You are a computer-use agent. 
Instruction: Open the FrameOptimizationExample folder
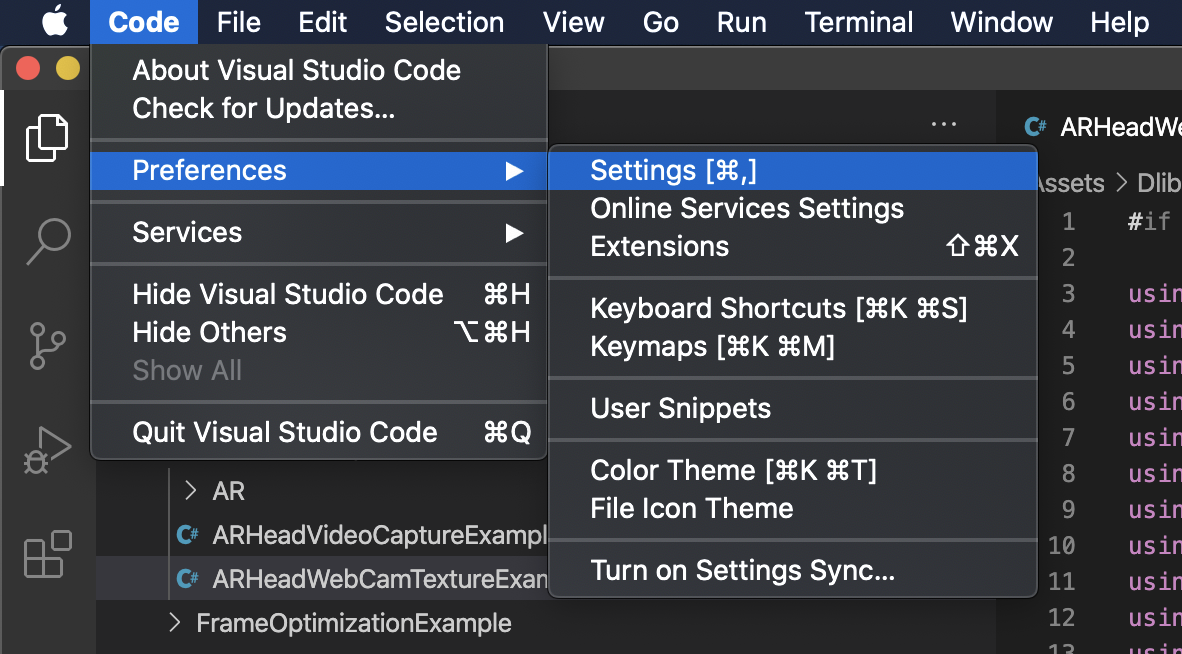point(354,623)
